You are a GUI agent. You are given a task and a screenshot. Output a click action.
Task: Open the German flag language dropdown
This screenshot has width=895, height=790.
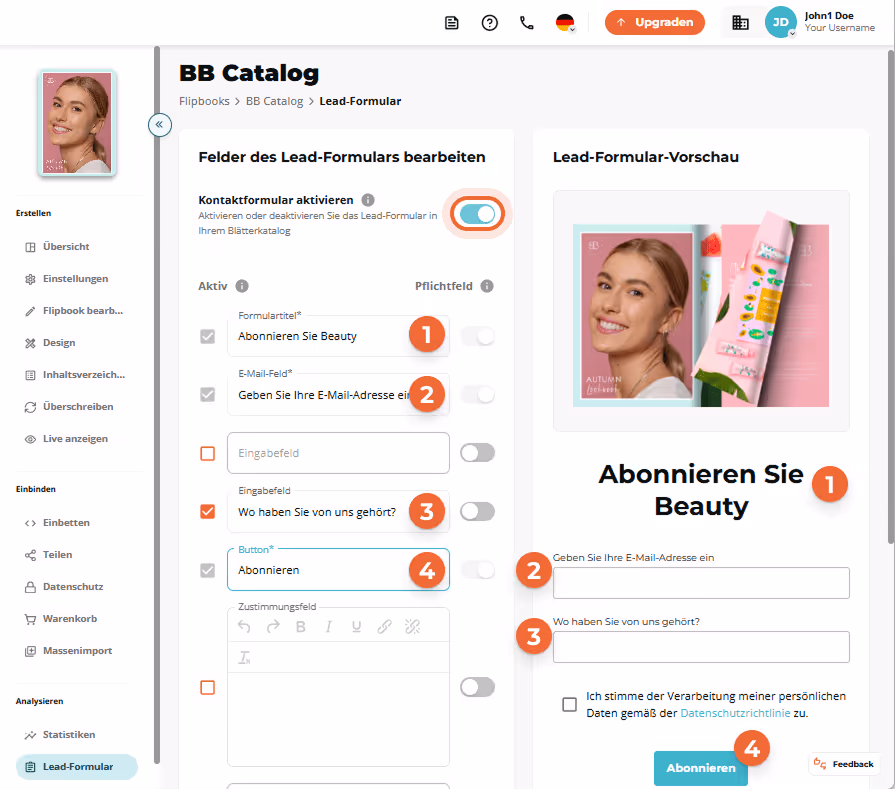[565, 23]
